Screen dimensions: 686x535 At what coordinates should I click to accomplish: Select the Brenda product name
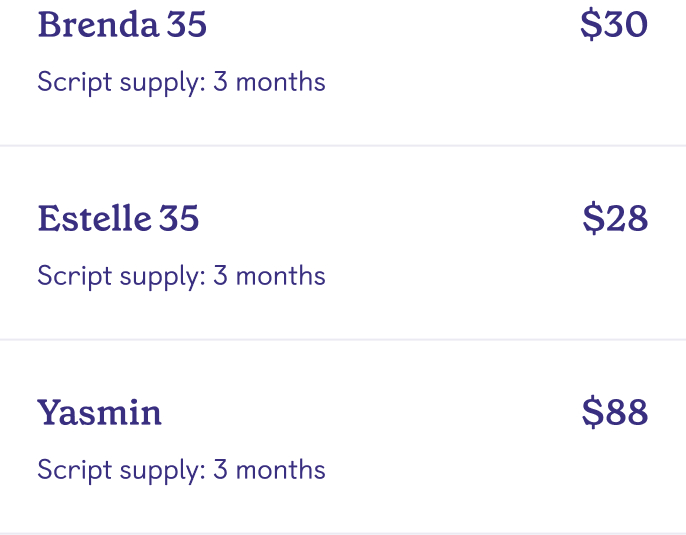[97, 25]
